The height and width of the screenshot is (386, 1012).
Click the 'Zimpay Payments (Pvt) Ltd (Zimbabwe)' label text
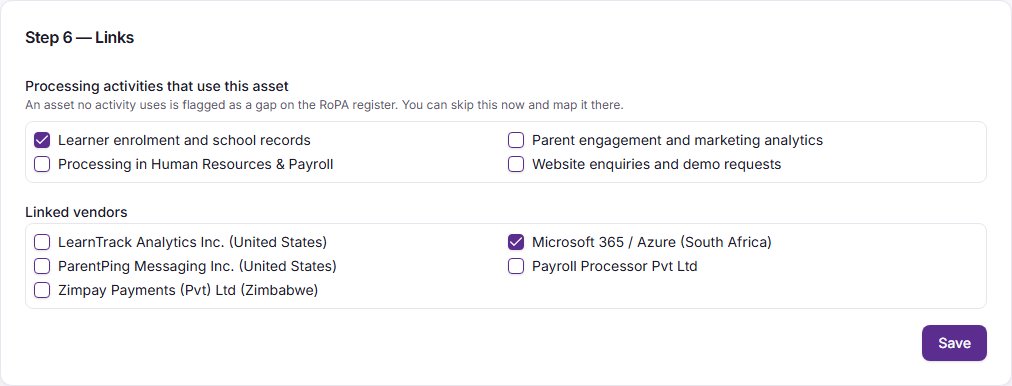(188, 290)
